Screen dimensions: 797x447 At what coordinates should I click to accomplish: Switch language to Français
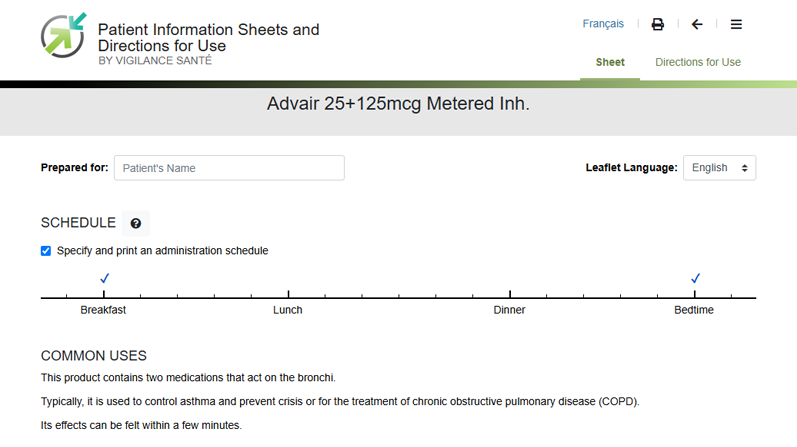[603, 24]
